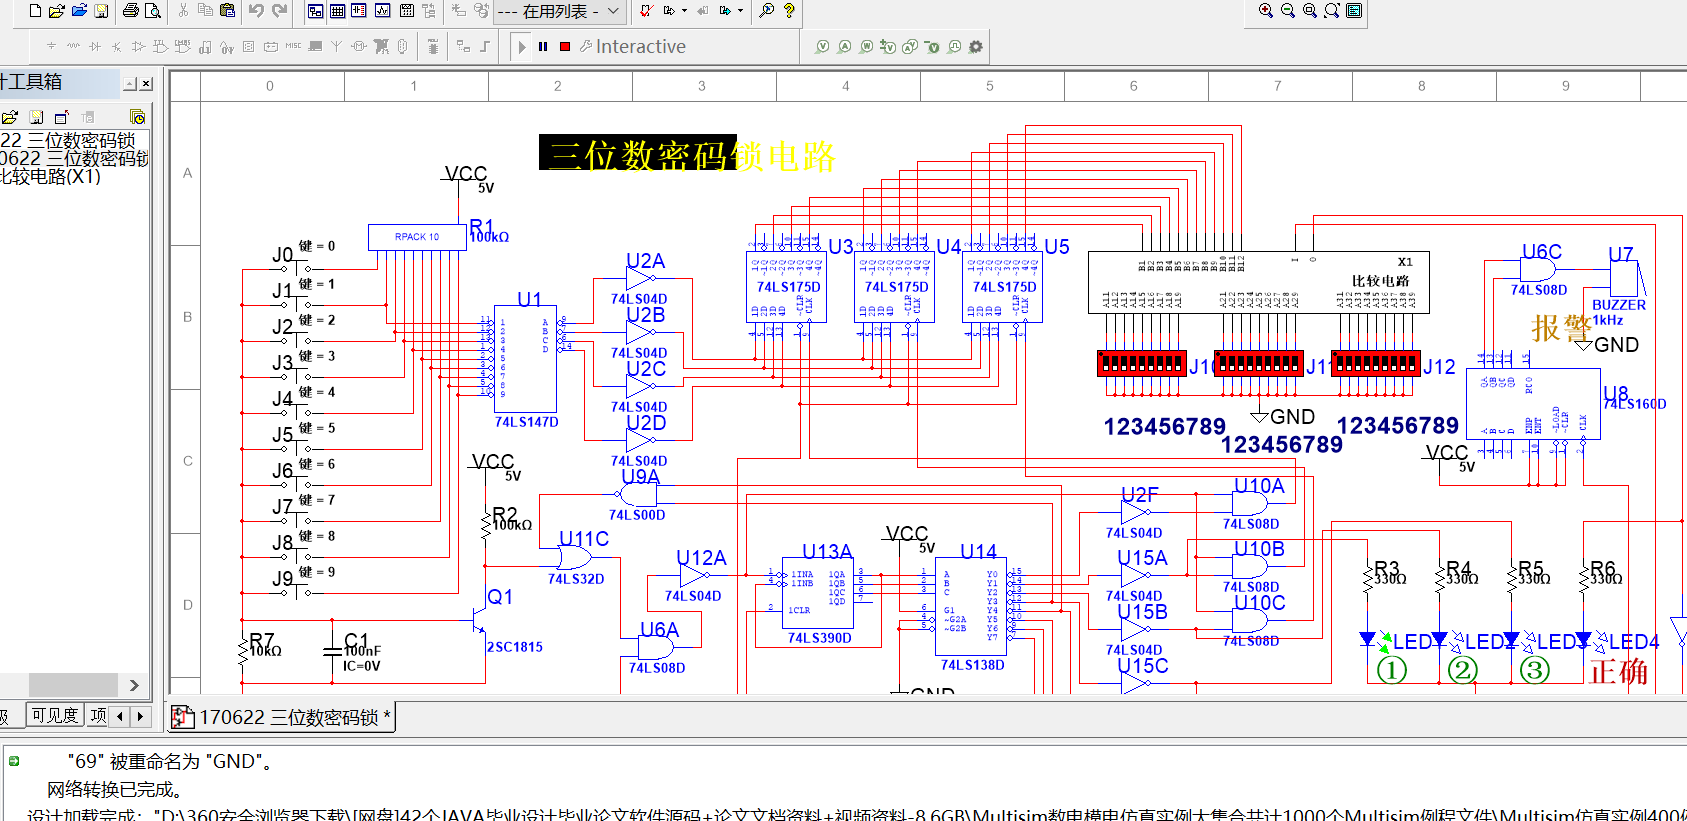
Task: Select the 比较电路(X1) tree item
Action: click(x=50, y=176)
